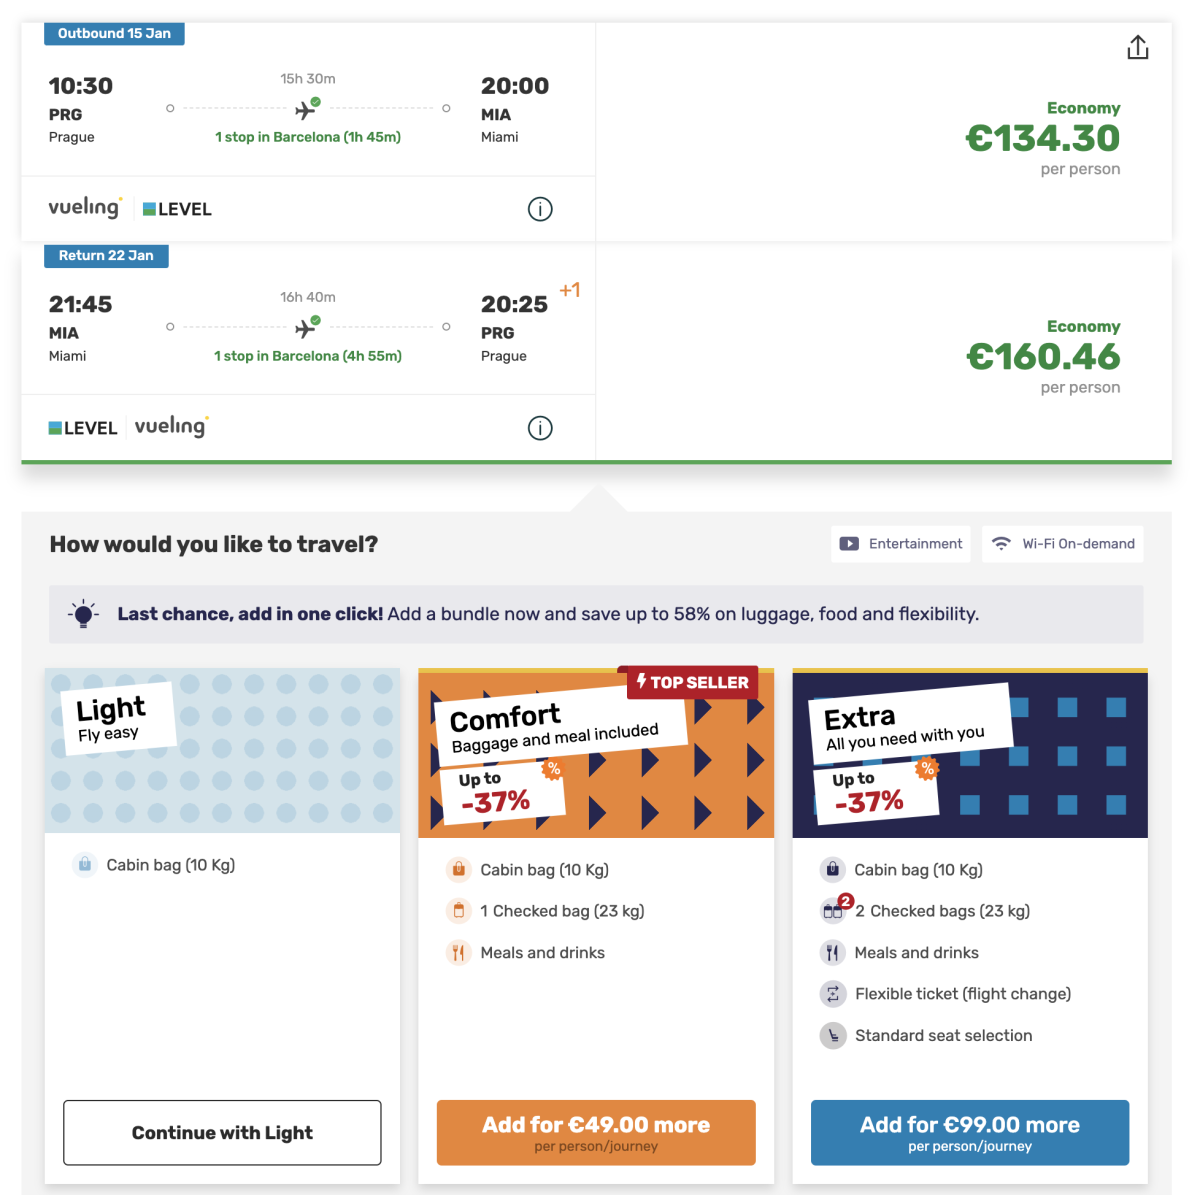Open outbound flight info icon

[x=540, y=209]
